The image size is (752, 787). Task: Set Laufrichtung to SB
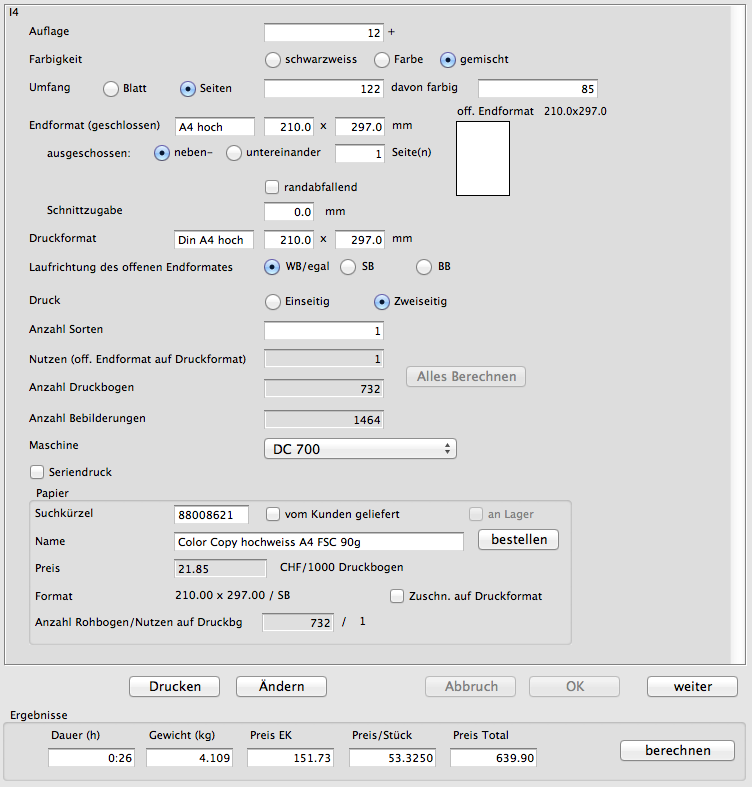click(x=348, y=267)
